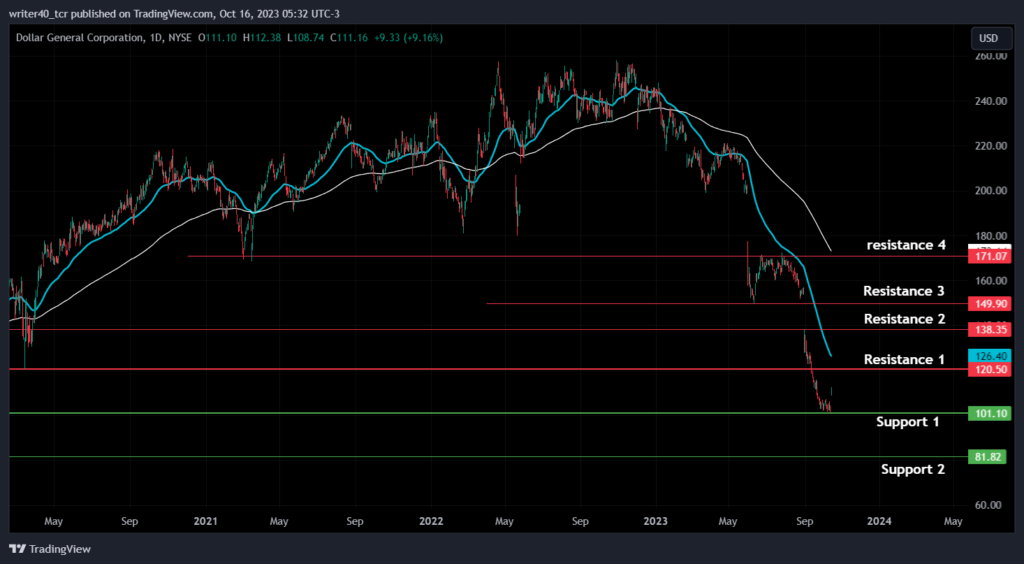Click the Support 2 text label

[x=912, y=469]
